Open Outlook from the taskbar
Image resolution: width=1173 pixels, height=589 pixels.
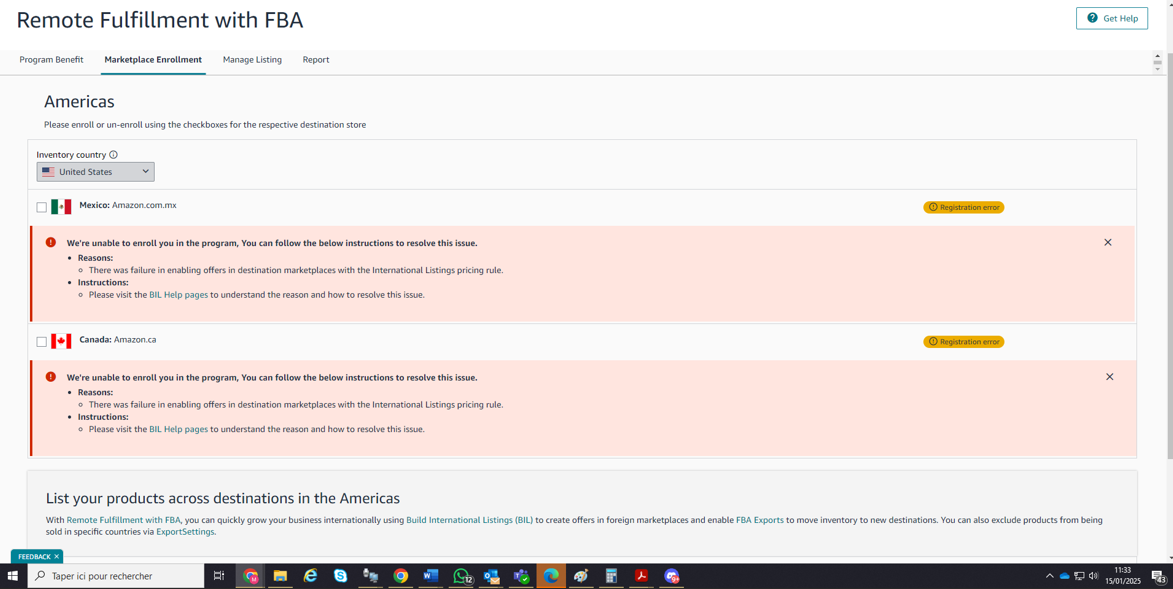[491, 576]
